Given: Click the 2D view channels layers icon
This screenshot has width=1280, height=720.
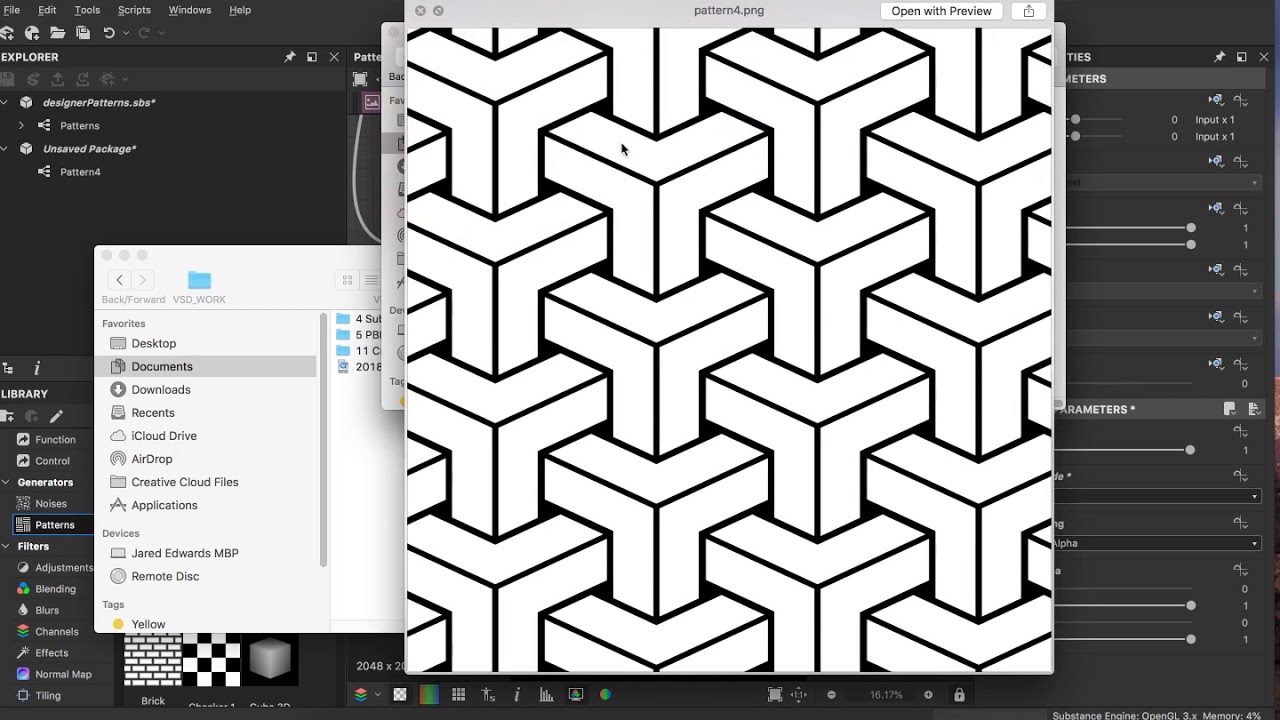Looking at the screenshot, I should (361, 694).
